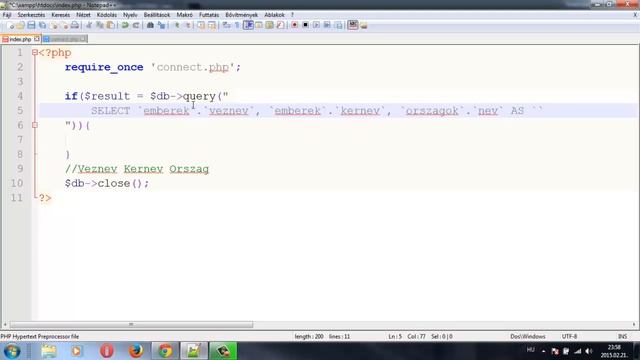Click the UTF-8 encoding status entry

point(569,336)
